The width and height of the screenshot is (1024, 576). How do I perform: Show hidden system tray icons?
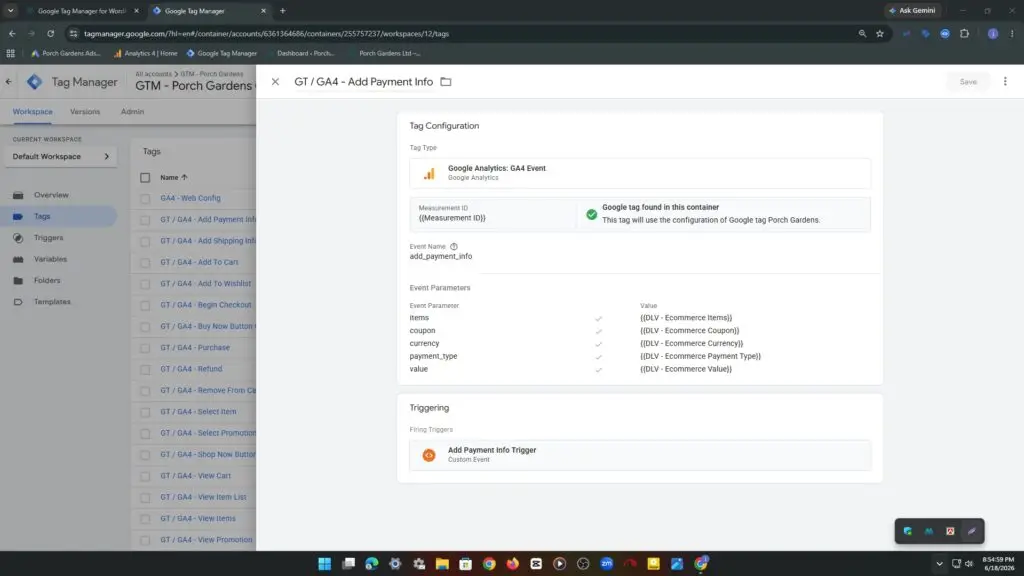[x=939, y=564]
